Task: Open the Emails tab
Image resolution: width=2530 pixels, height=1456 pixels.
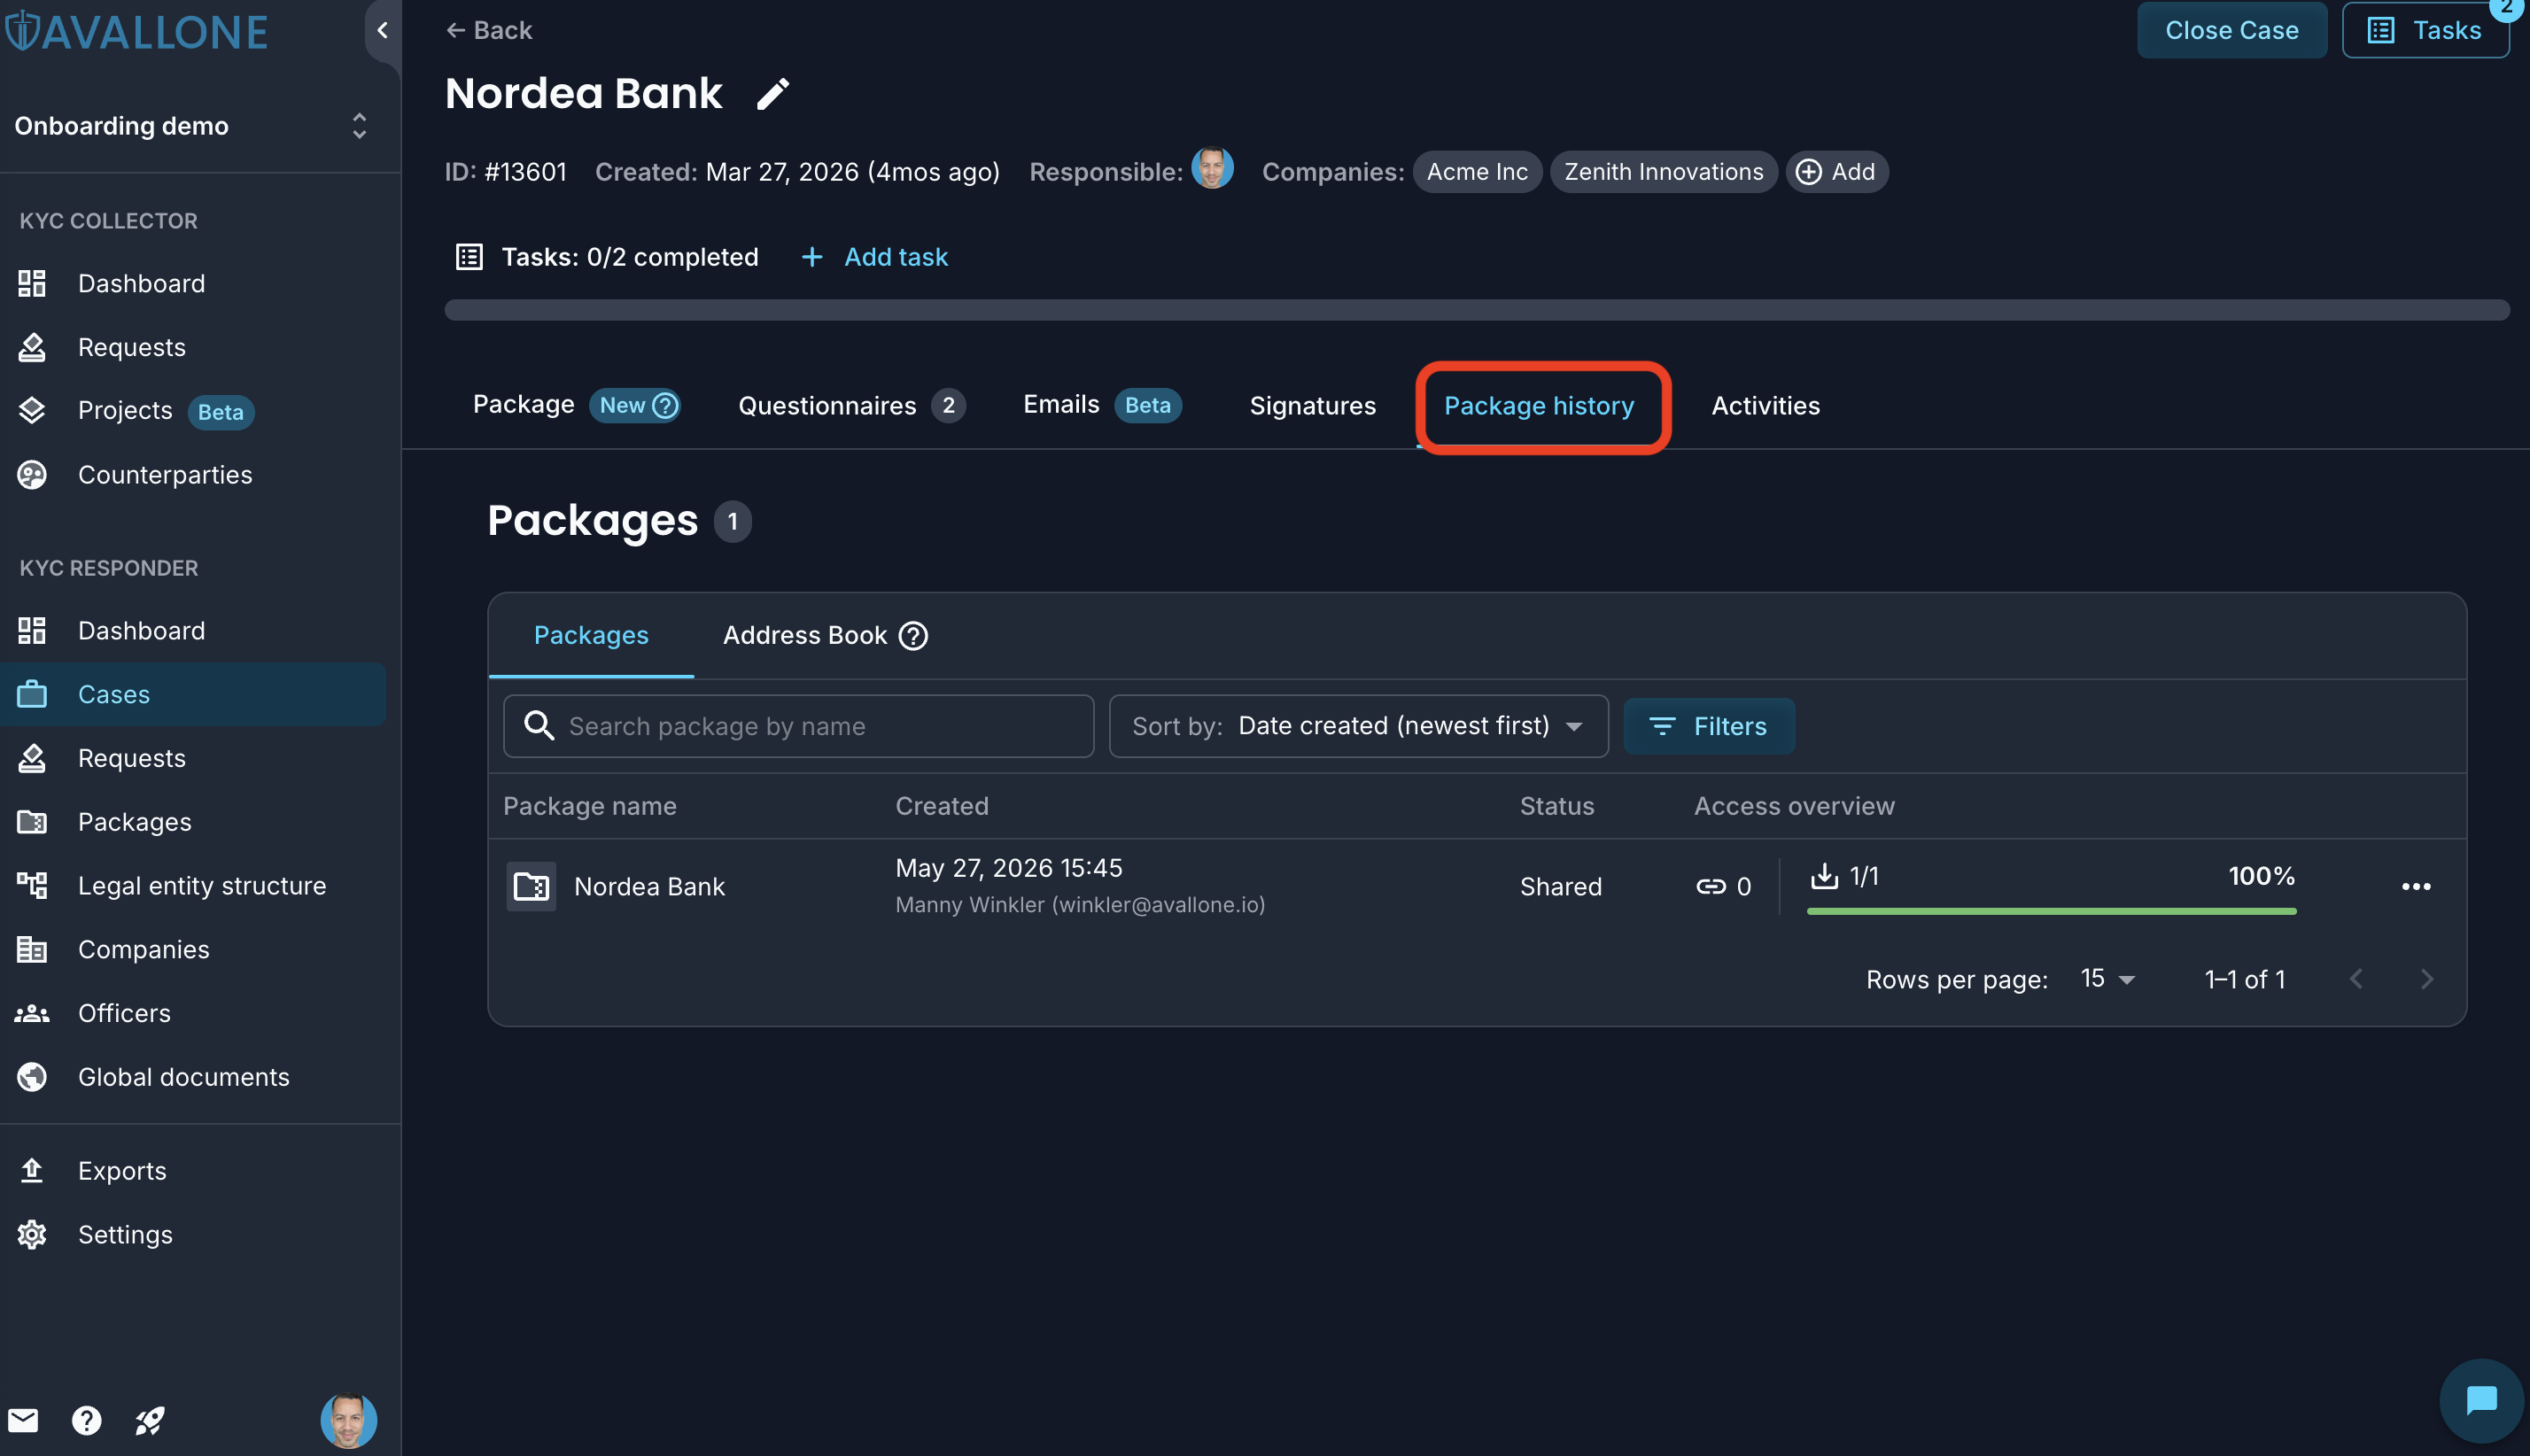Action: pyautogui.click(x=1102, y=405)
